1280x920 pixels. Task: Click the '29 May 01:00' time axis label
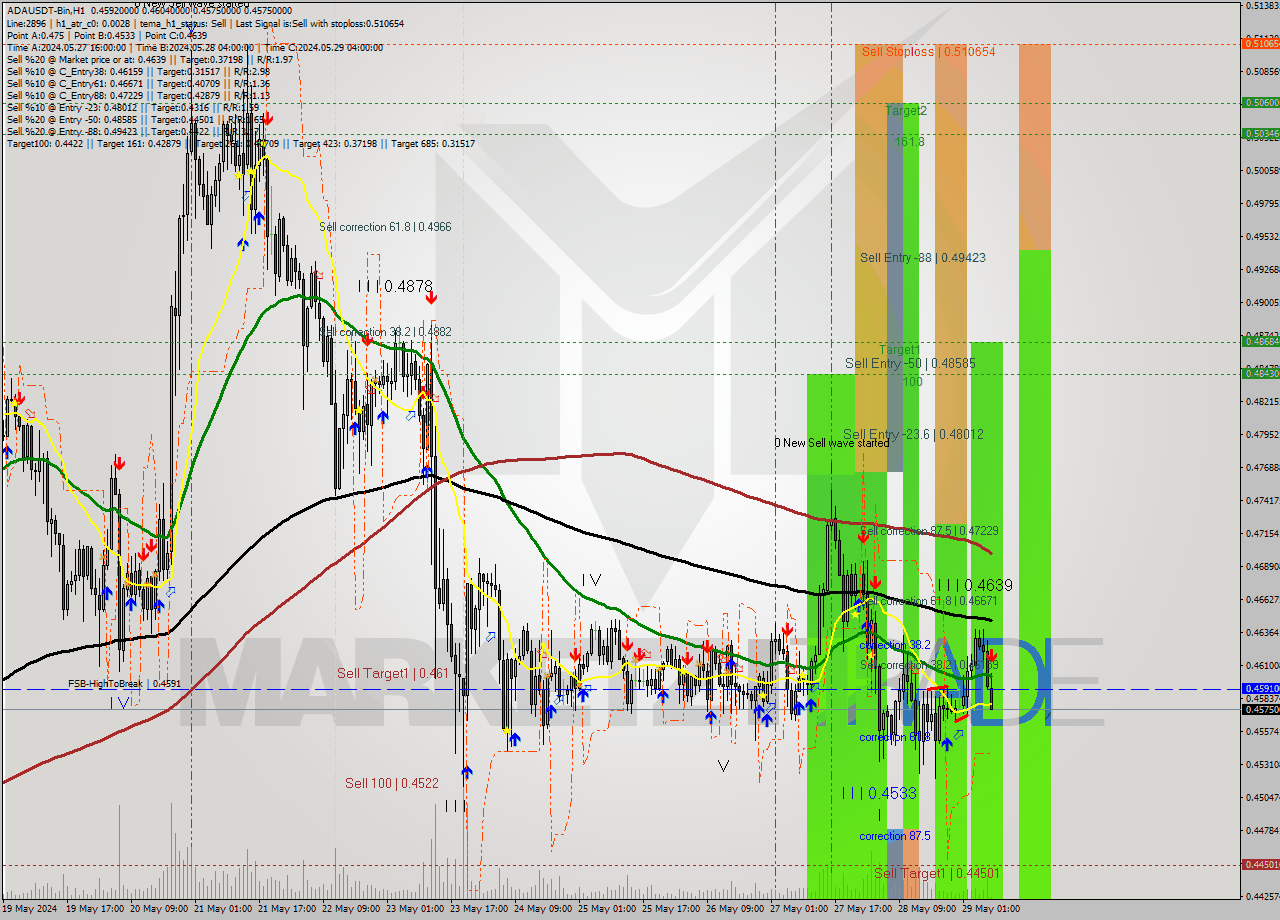click(x=991, y=909)
